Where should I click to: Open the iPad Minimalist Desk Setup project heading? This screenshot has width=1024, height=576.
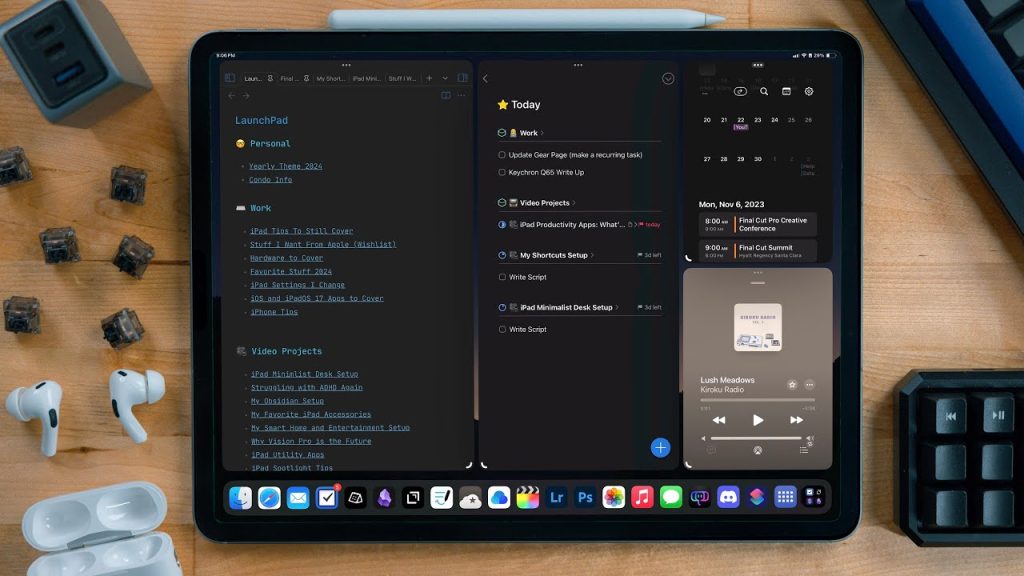[566, 308]
